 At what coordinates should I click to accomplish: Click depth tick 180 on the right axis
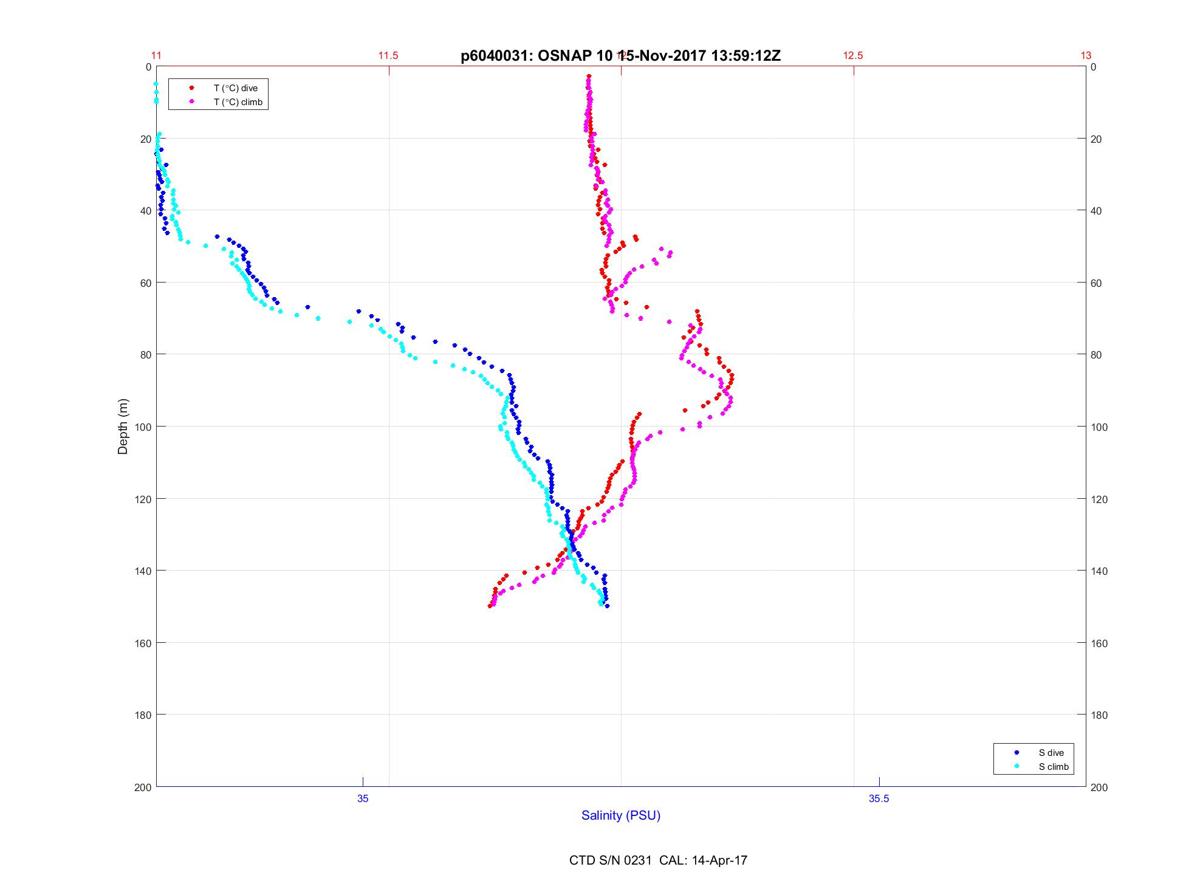click(x=1100, y=715)
